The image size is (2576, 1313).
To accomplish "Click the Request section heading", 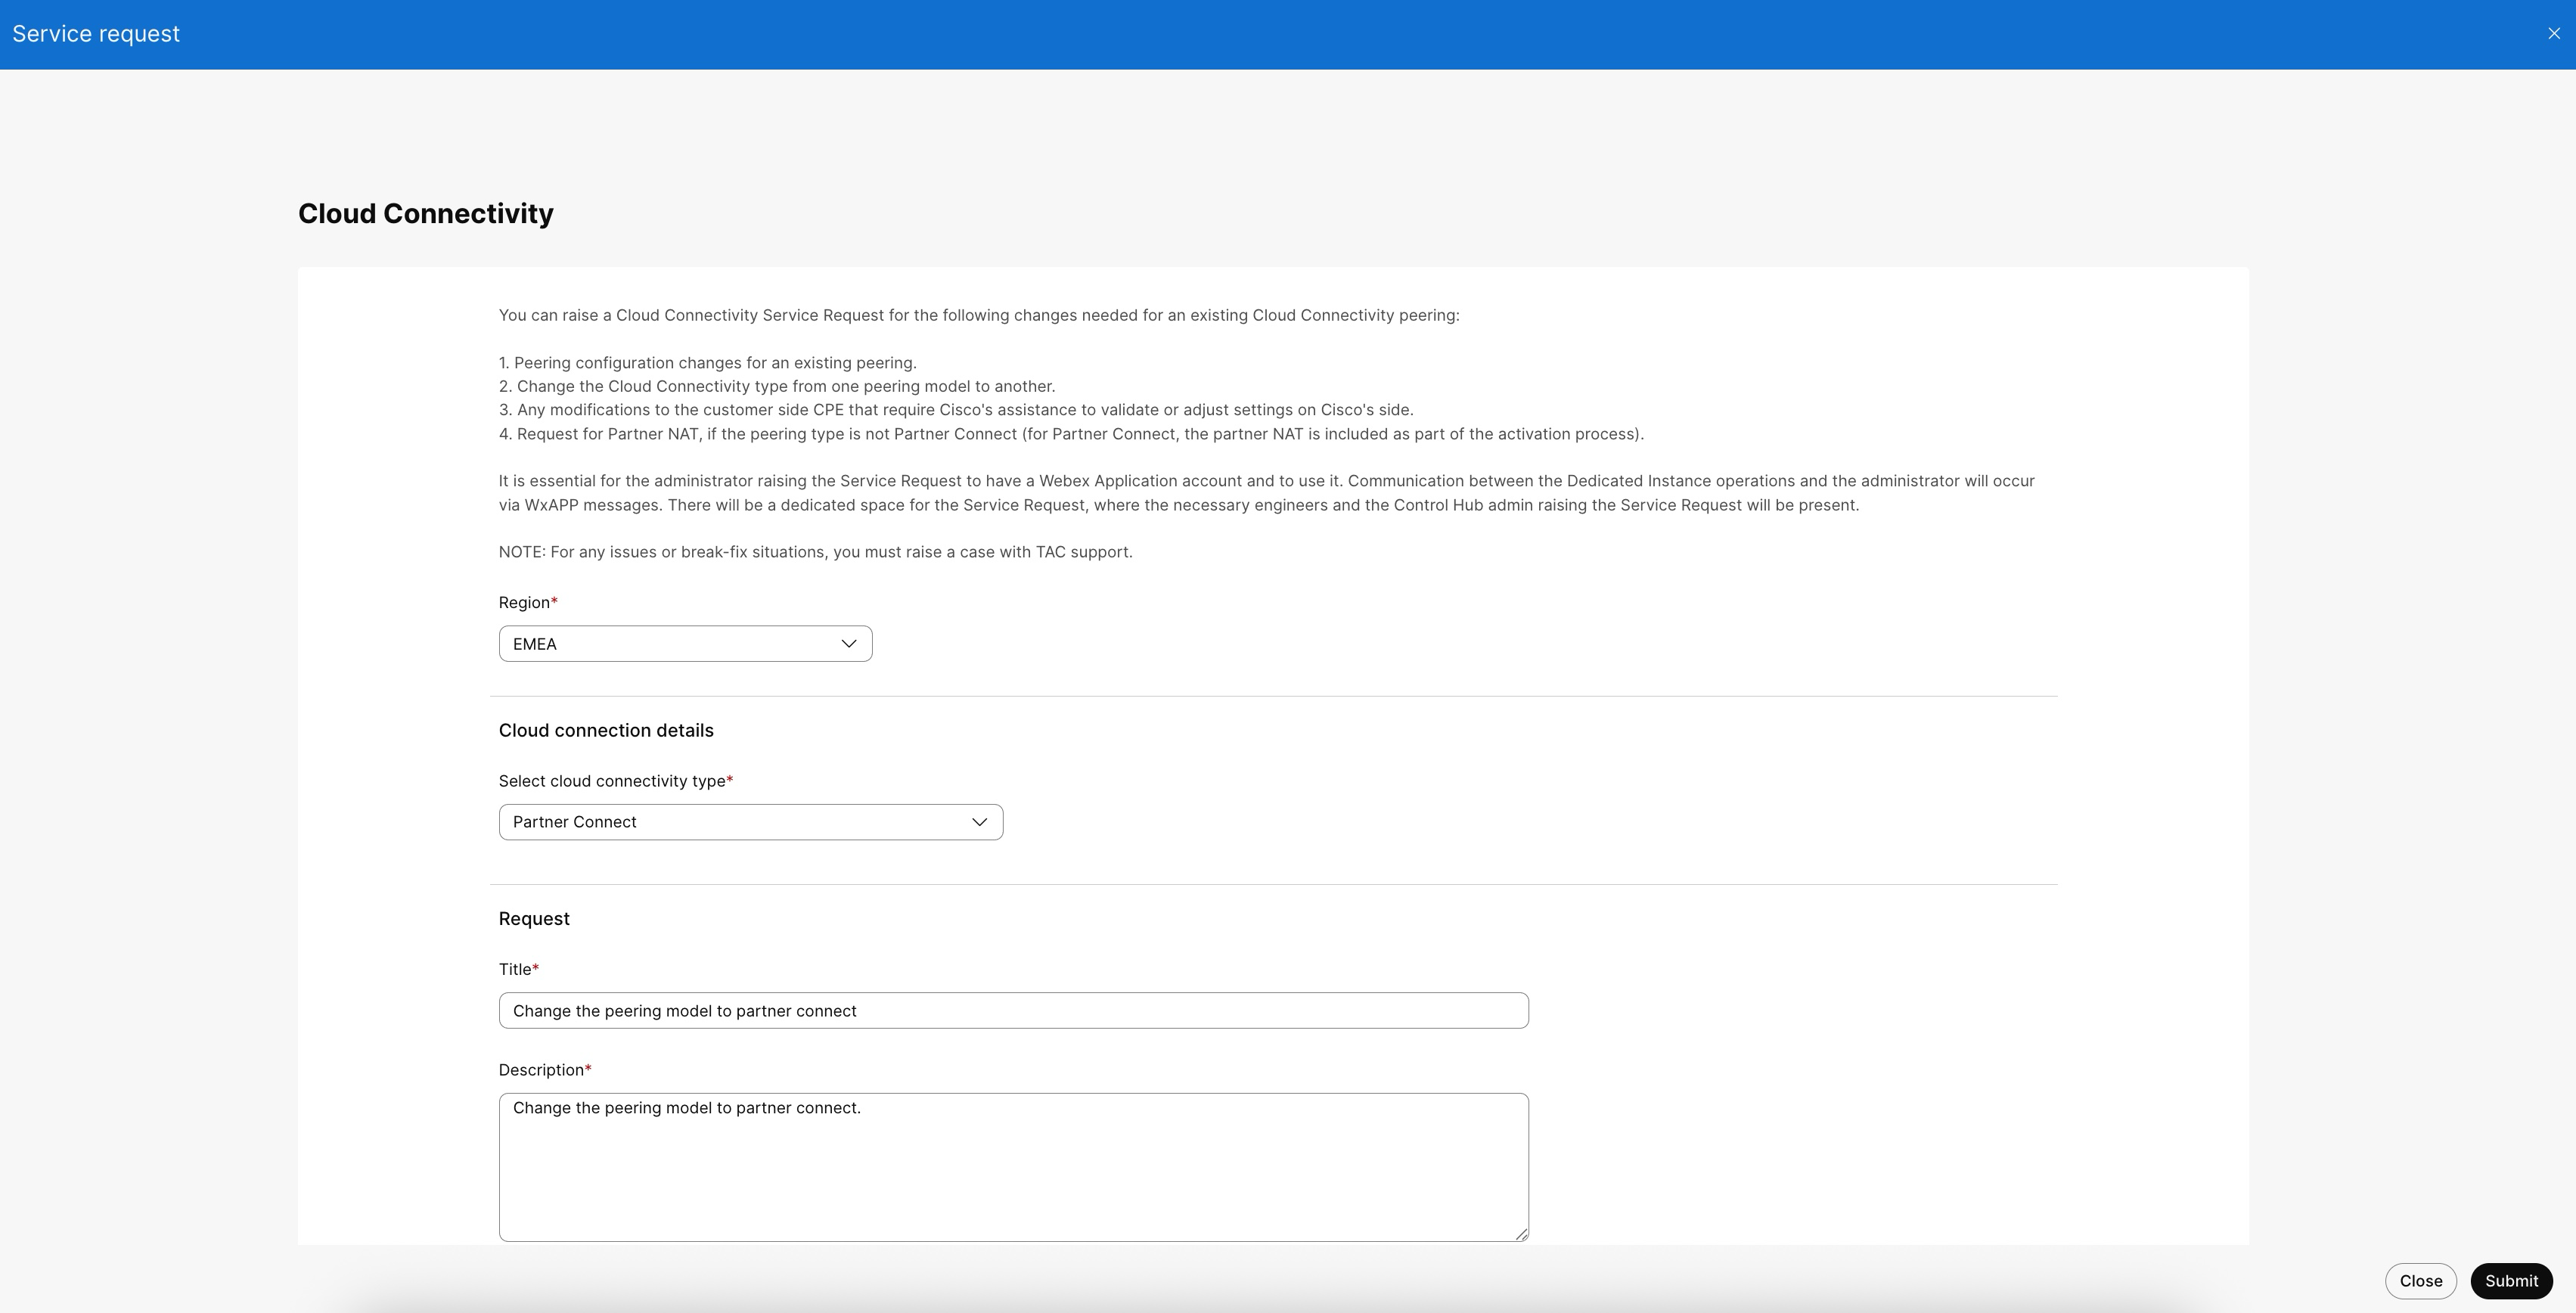I will coord(533,919).
